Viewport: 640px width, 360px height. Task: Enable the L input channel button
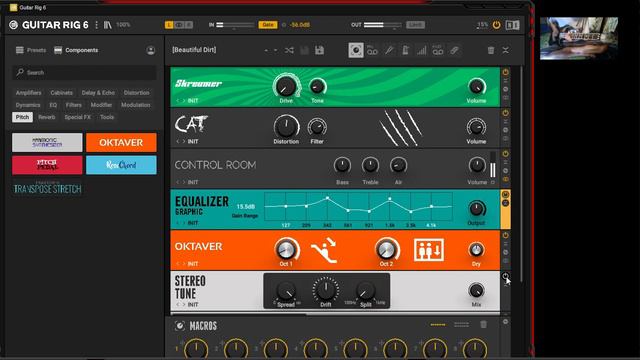[x=169, y=25]
